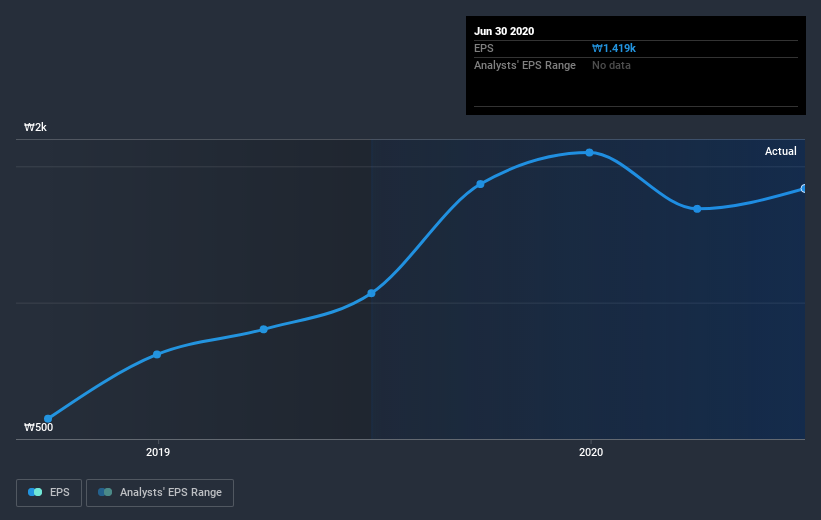Click the ₩2k y-axis label

pyautogui.click(x=35, y=127)
